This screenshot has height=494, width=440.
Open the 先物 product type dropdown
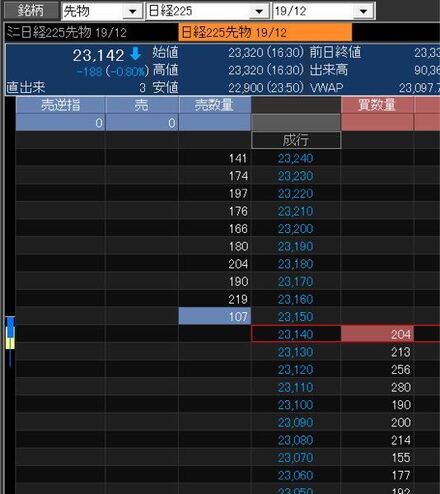click(133, 11)
